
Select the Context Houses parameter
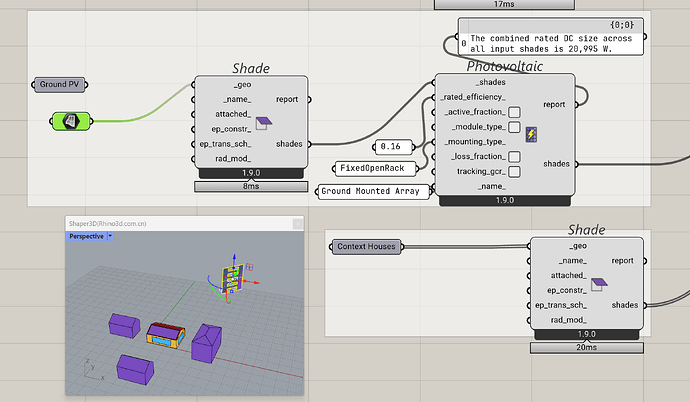365,246
